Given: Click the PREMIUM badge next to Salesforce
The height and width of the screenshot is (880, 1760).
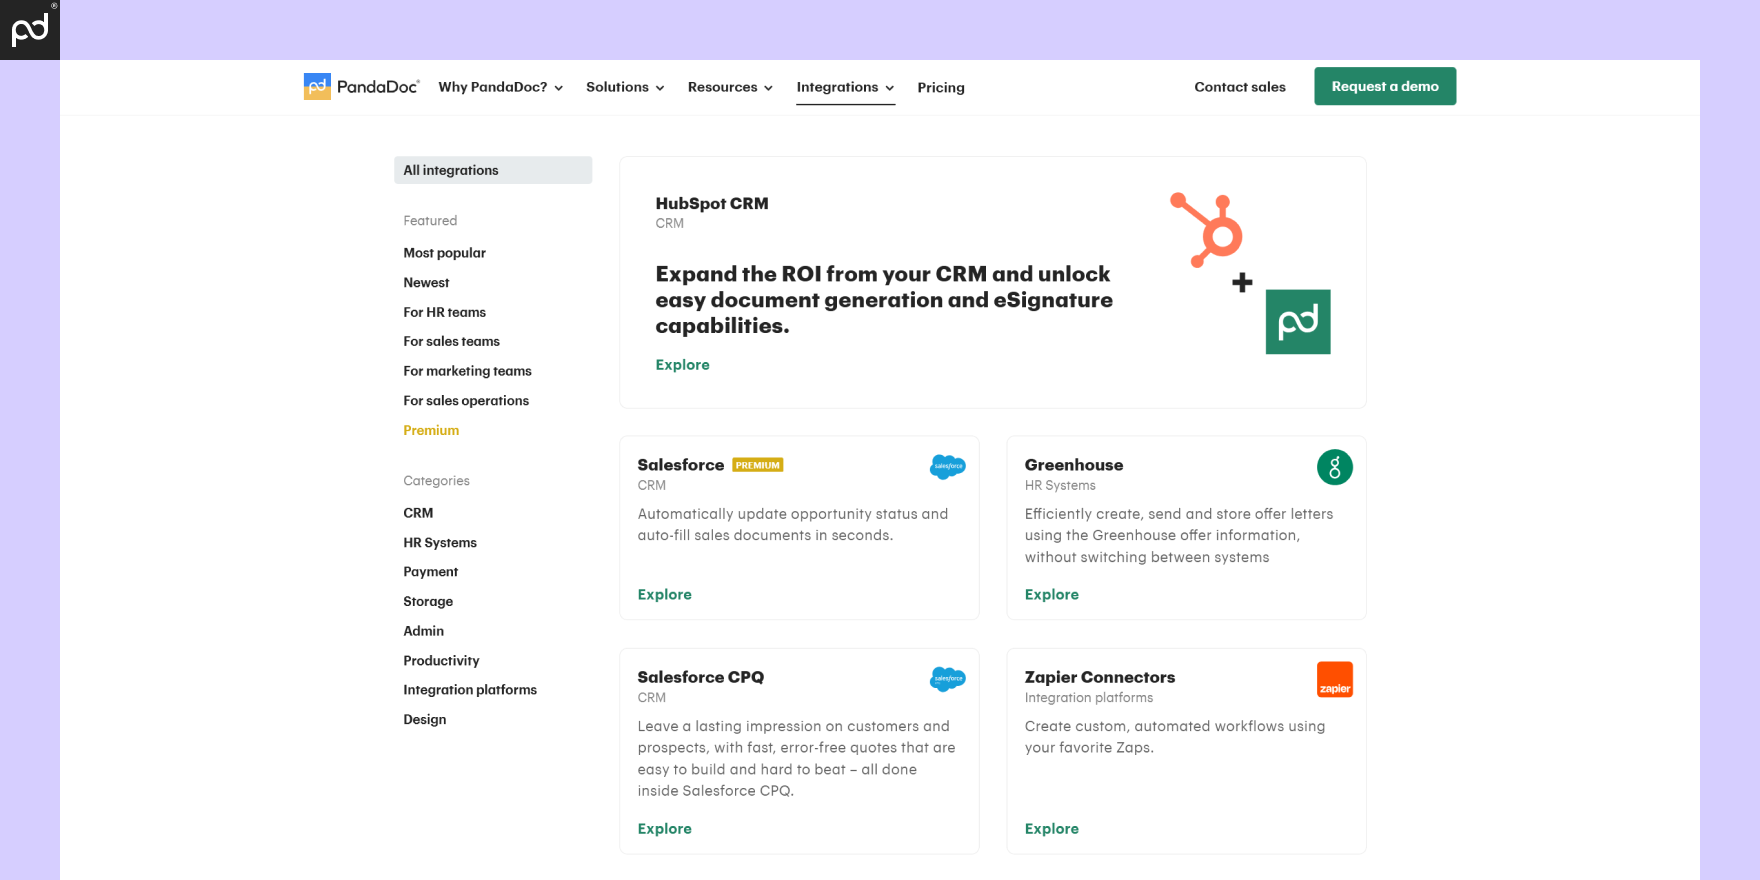Looking at the screenshot, I should coord(757,465).
